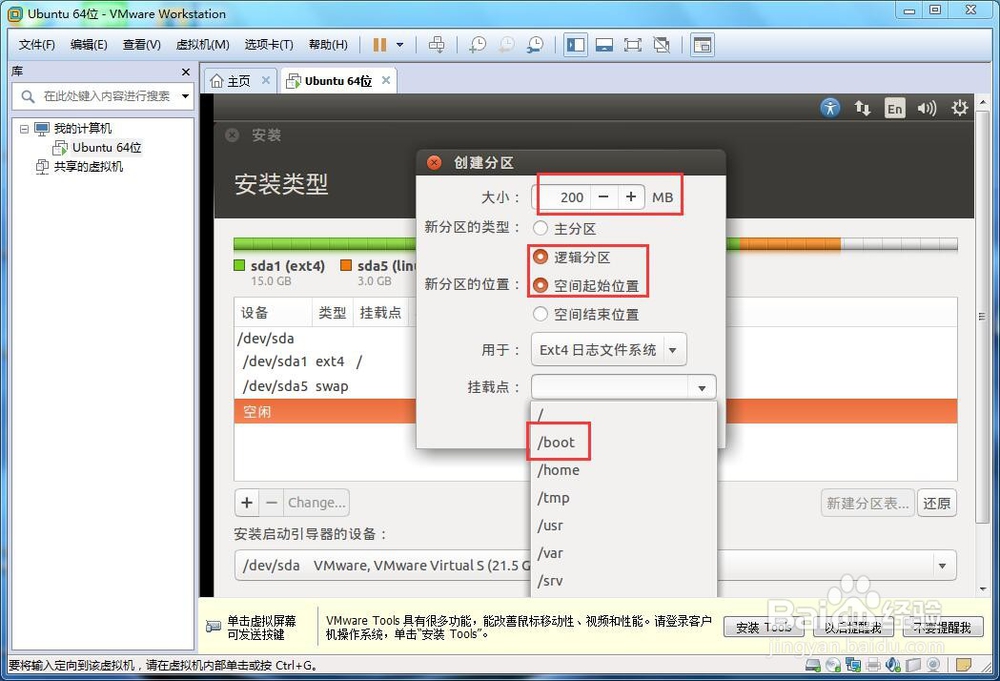Switch to the 主页 home tab

239,81
